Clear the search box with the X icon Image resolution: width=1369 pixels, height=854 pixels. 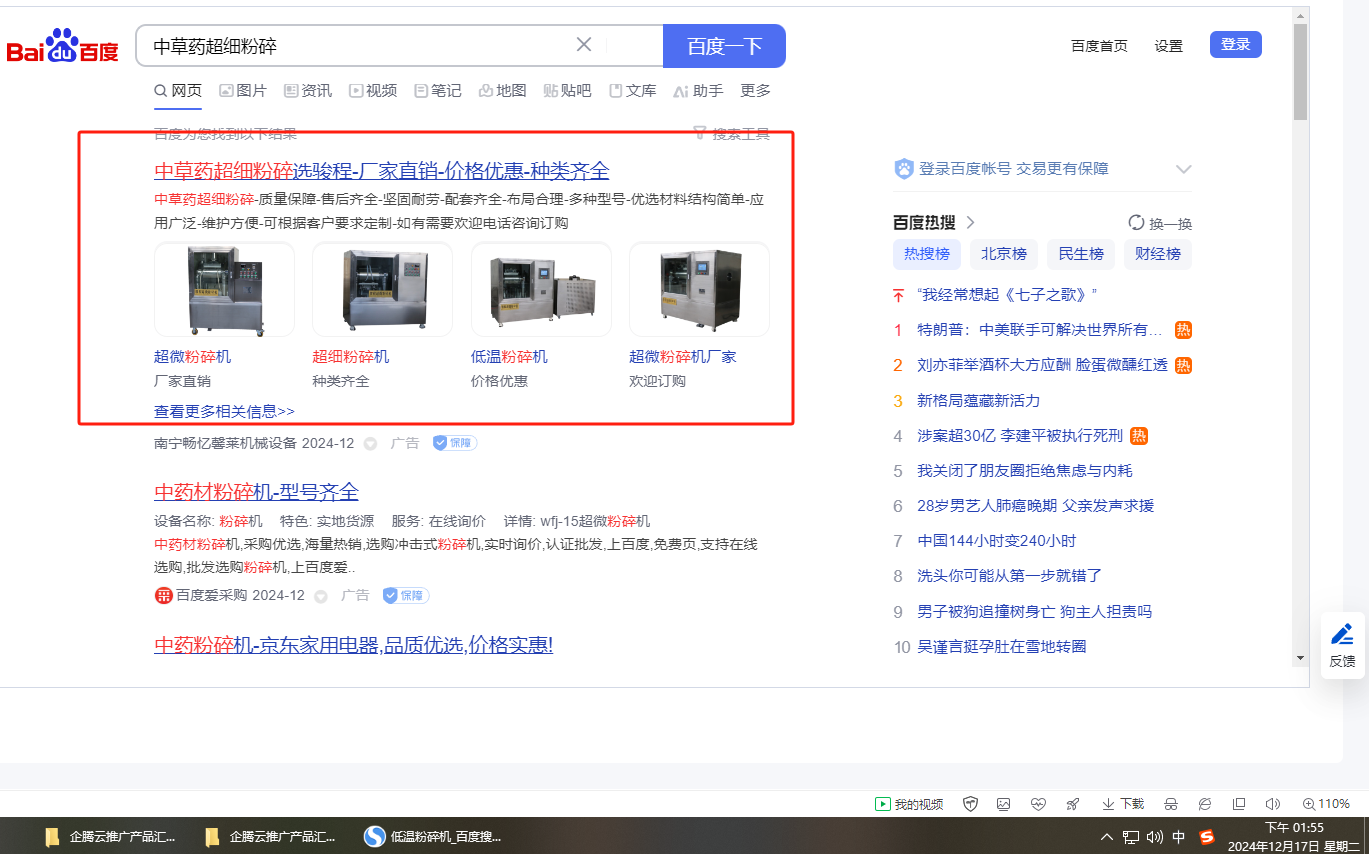584,45
